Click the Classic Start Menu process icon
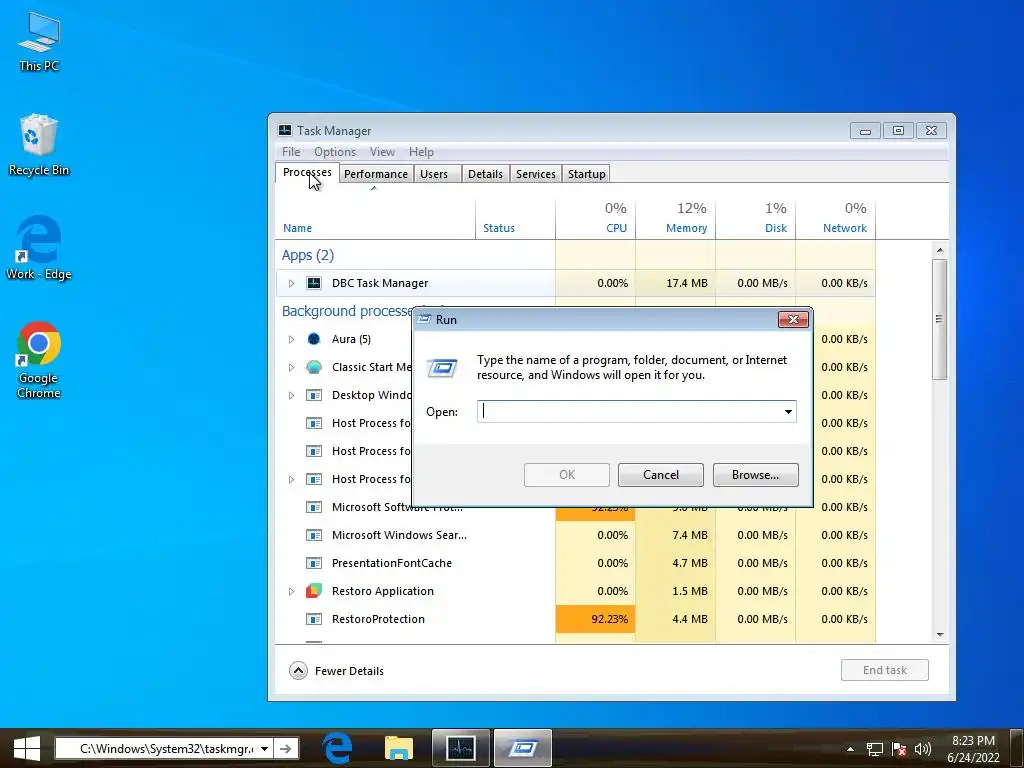 coord(314,367)
